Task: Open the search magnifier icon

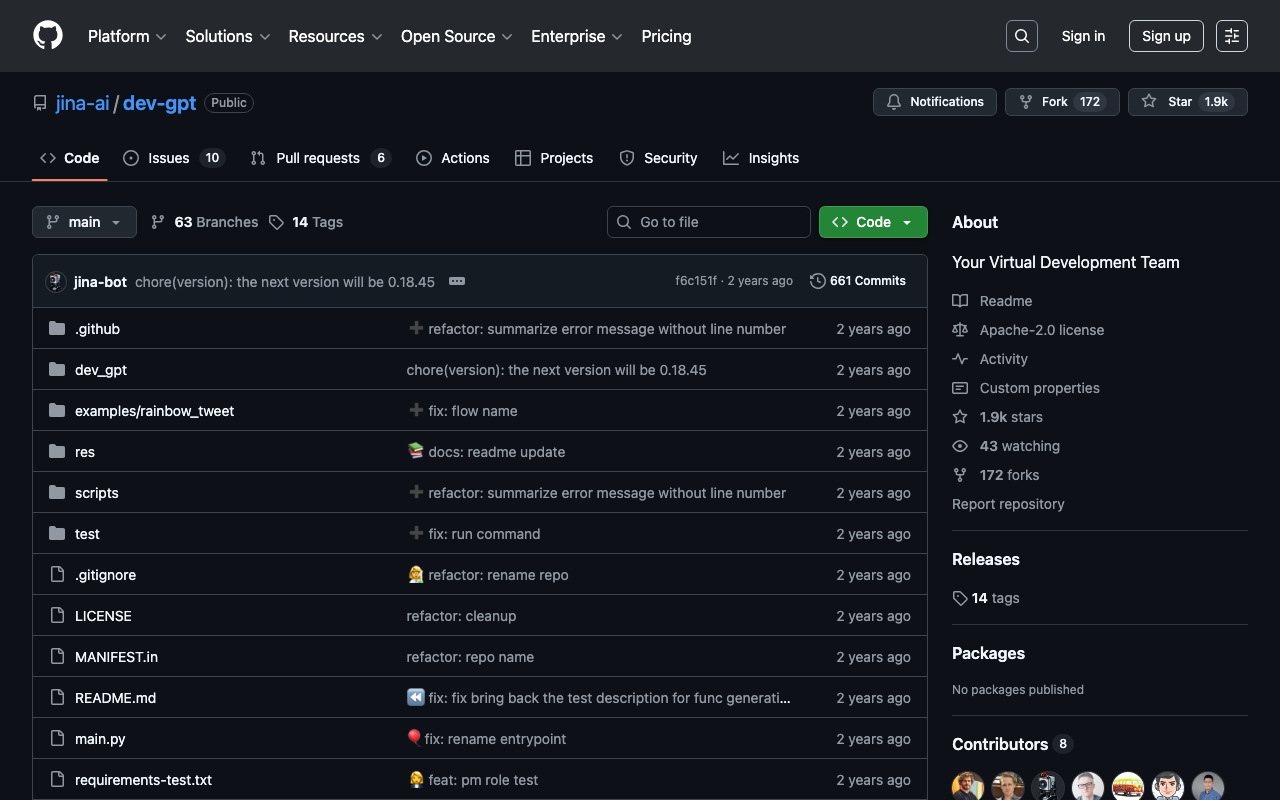Action: tap(1021, 36)
